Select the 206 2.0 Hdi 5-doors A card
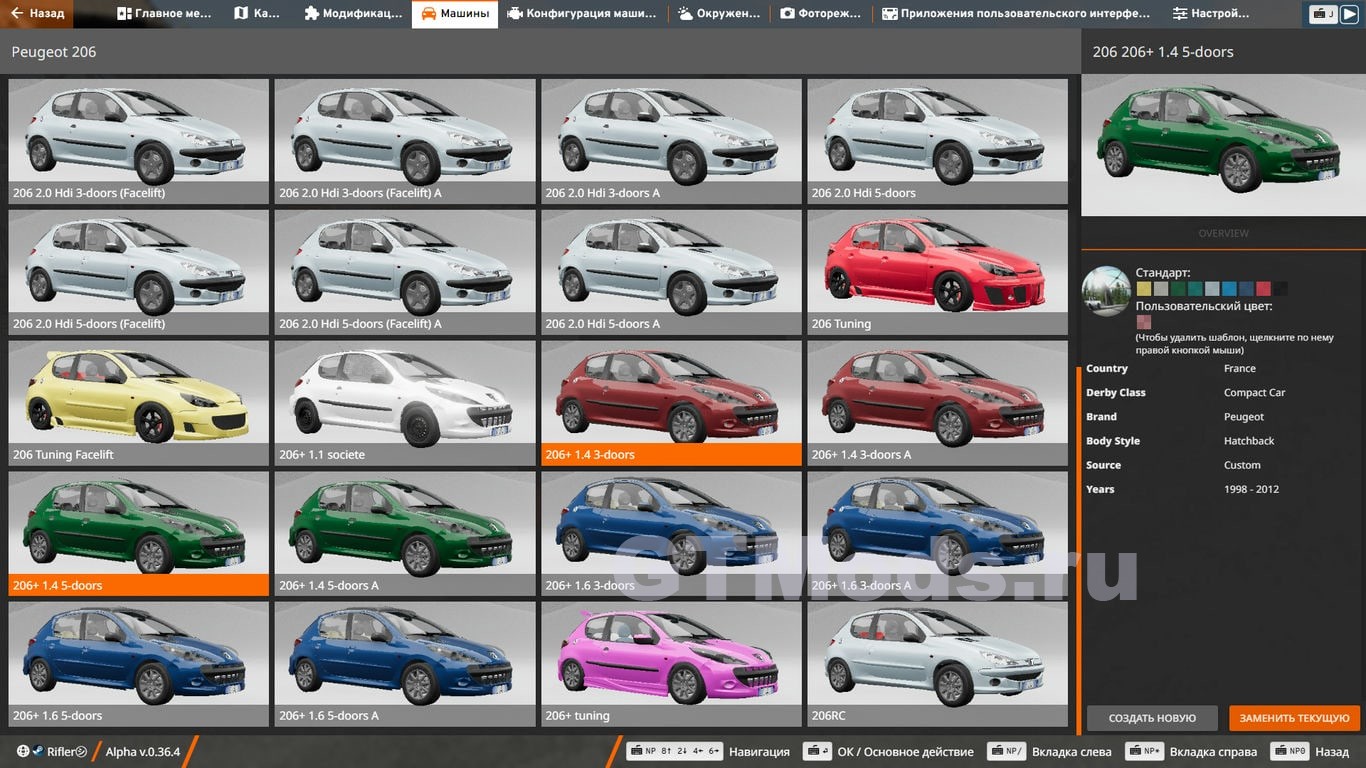Image resolution: width=1366 pixels, height=768 pixels. (x=671, y=272)
